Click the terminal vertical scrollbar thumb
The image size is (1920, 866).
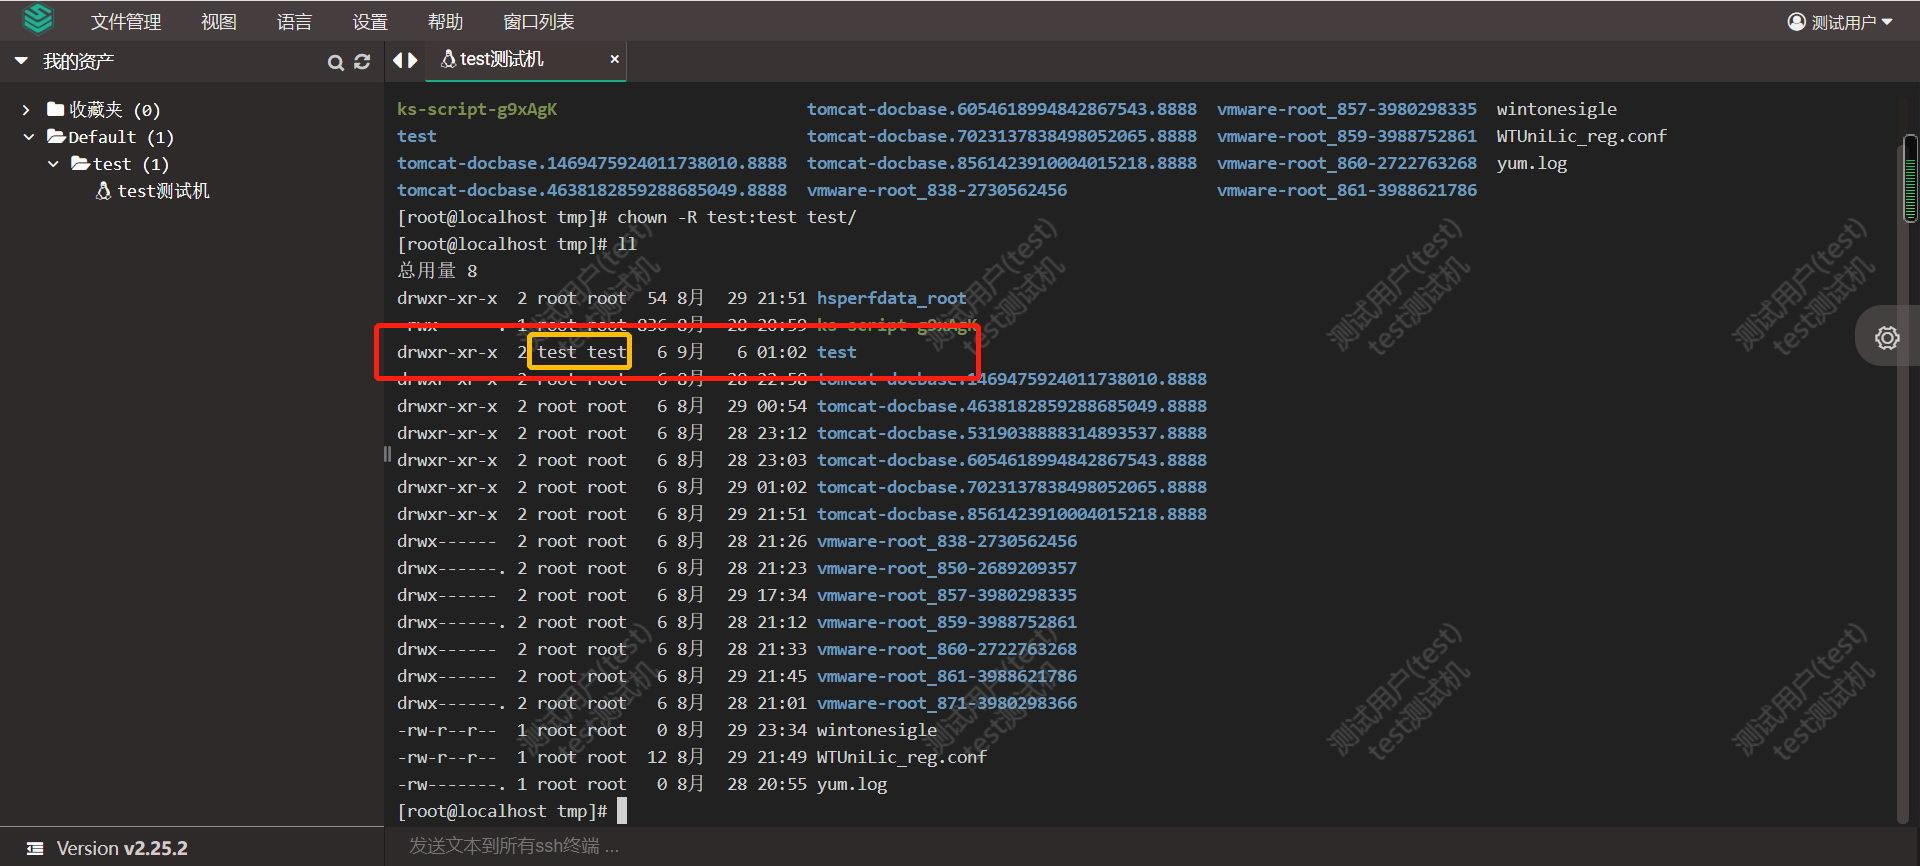pos(1909,180)
